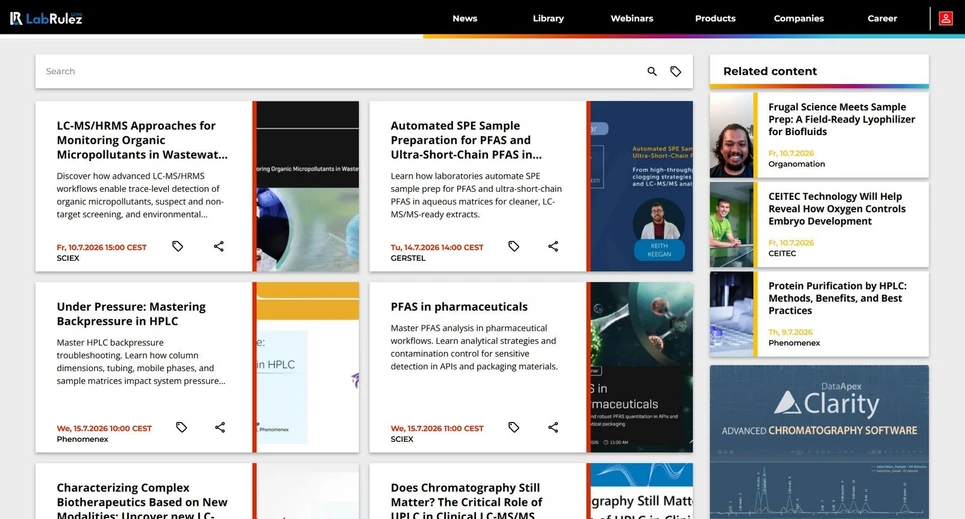The height and width of the screenshot is (519, 965).
Task: Click 'Tu, 14.7.2026 14:00 CEST' date text
Action: coord(437,247)
